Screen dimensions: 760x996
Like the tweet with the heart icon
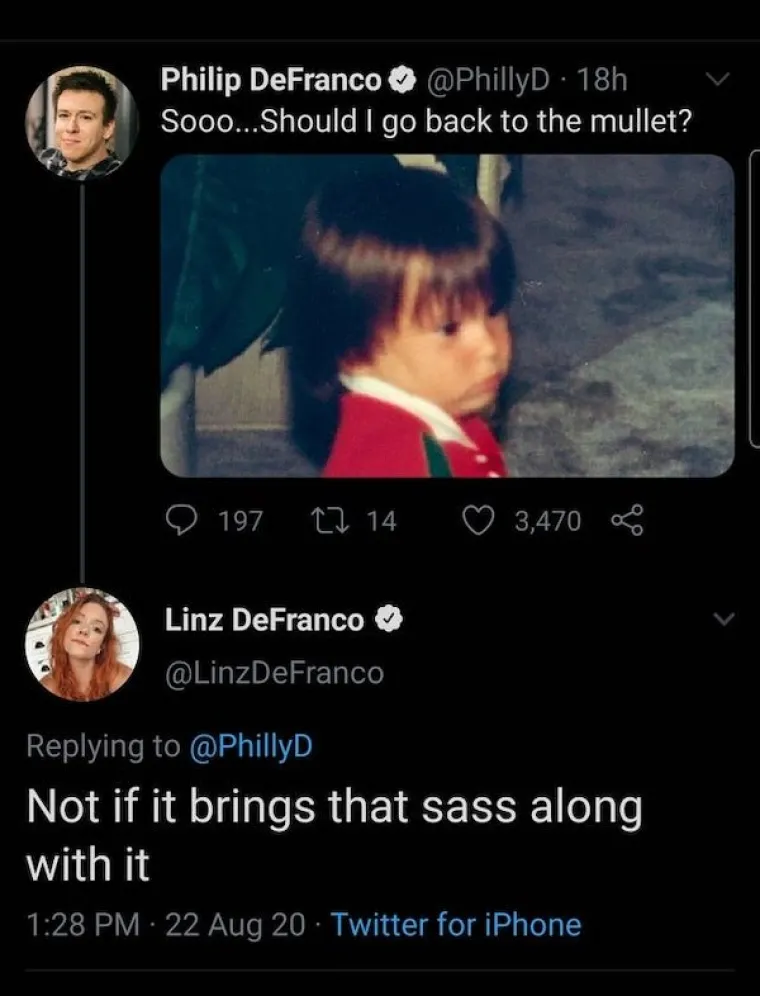(482, 519)
